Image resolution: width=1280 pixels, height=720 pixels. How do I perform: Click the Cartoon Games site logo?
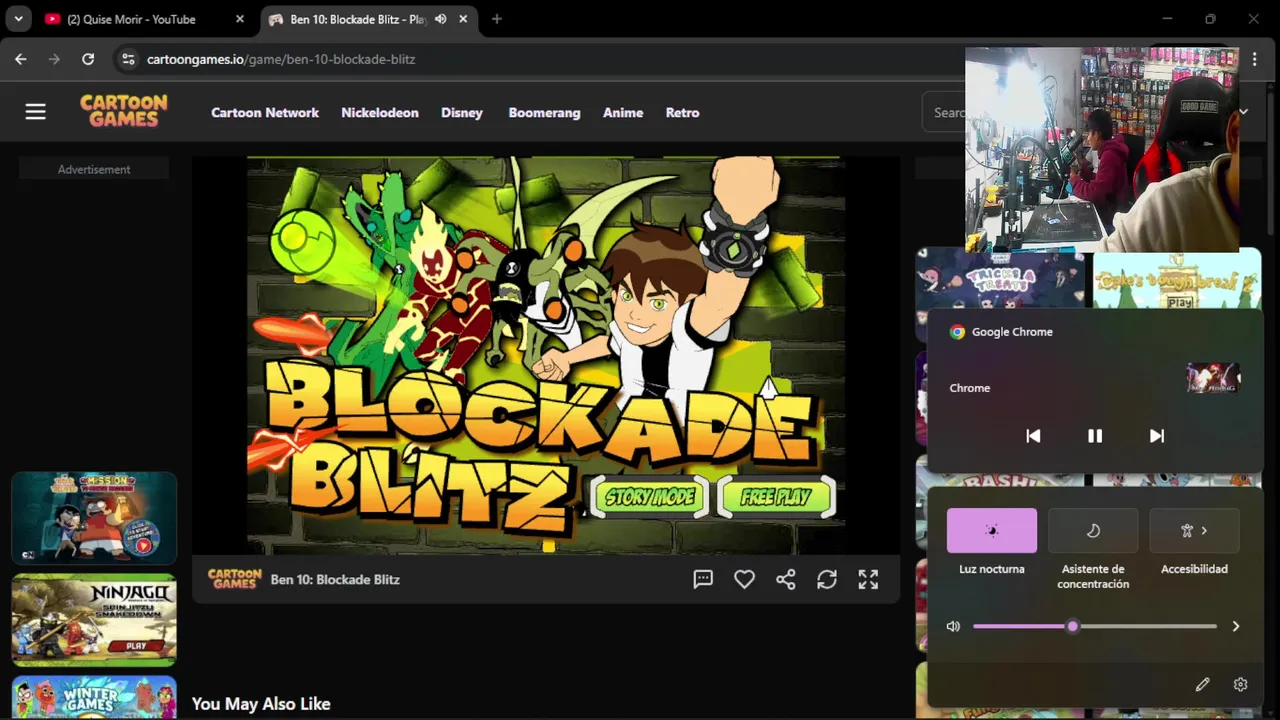click(124, 111)
